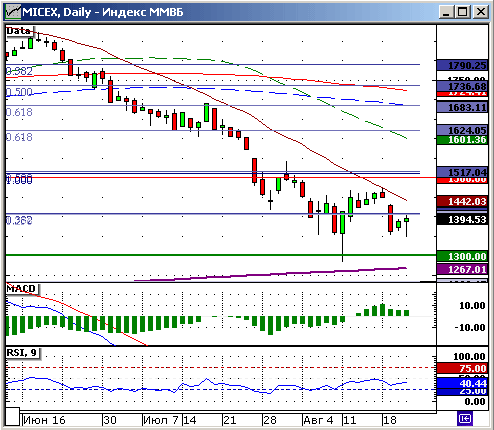Viewport: 494px width, 430px height.
Task: Click the -10.00 MACD scale value
Action: coord(470,328)
